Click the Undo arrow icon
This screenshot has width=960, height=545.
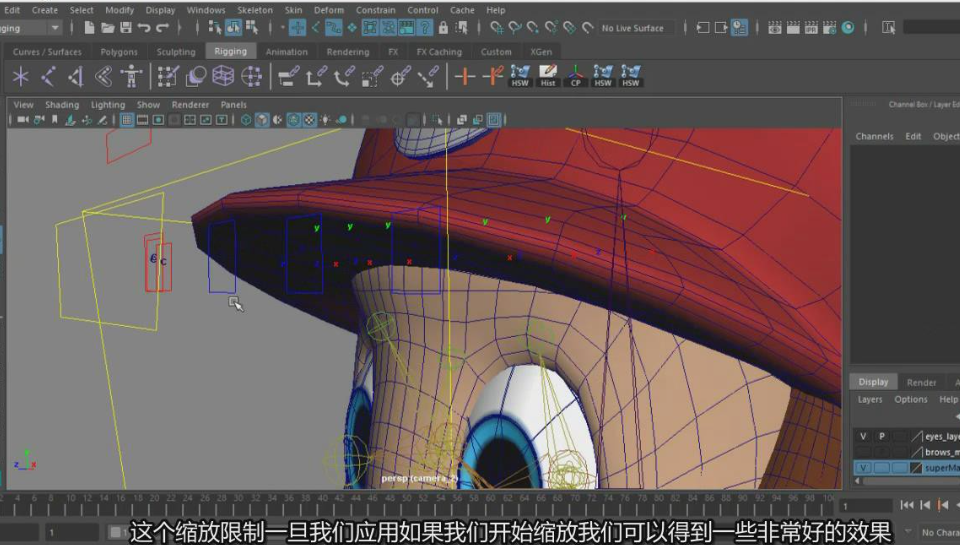[144, 28]
